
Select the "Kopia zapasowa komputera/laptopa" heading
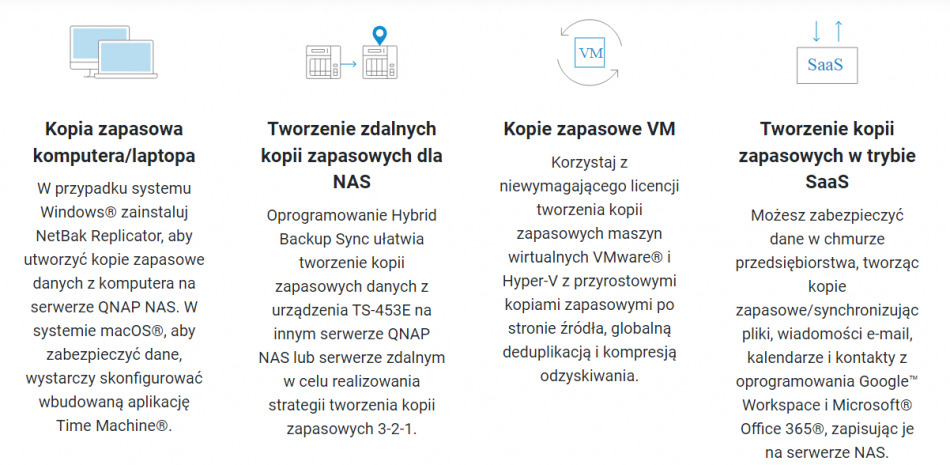(x=114, y=142)
